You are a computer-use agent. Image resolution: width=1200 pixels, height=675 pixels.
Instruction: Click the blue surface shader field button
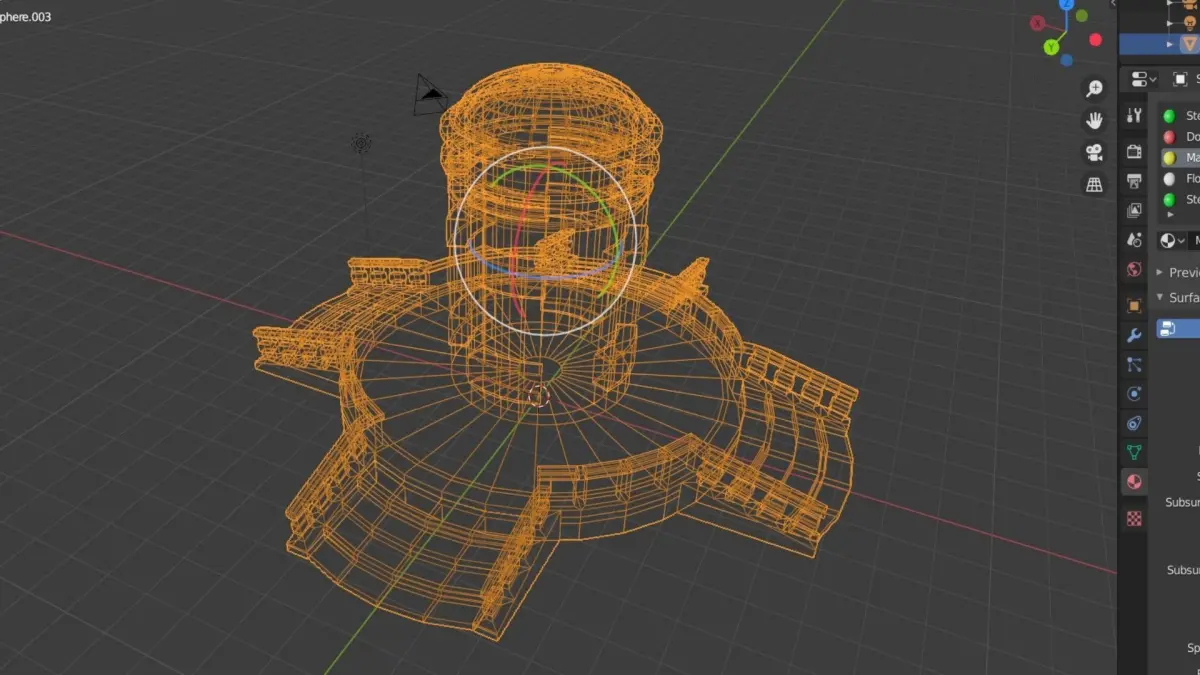coord(1178,328)
